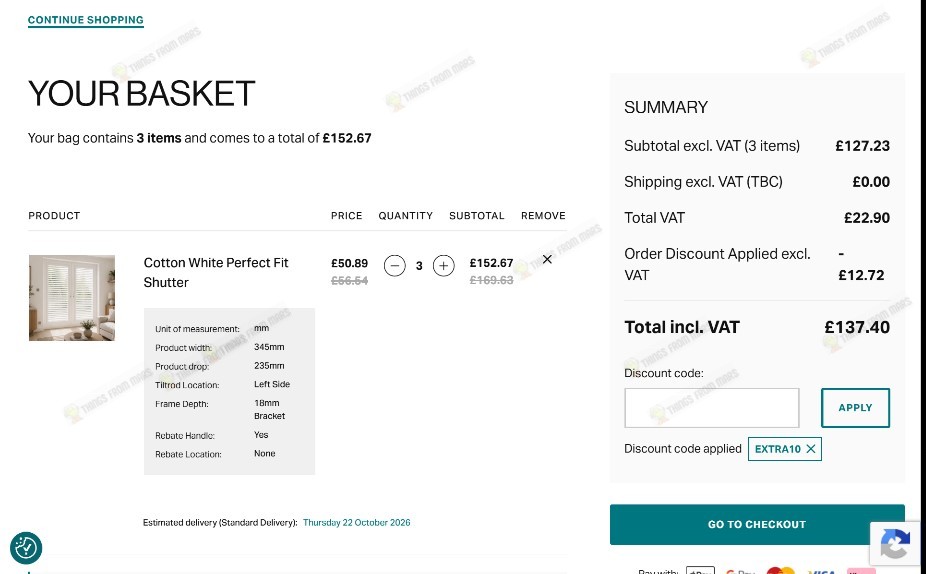Click the Google Pay icon
The height and width of the screenshot is (574, 926).
point(740,570)
